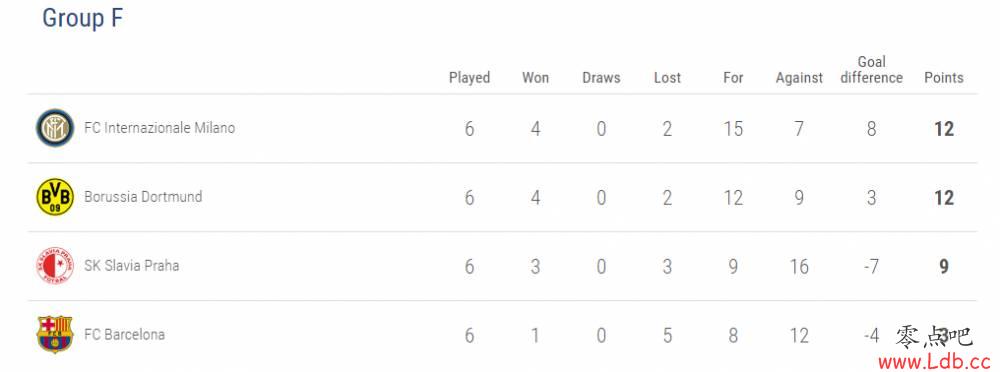Click the FC Barcelona crest
1000x372 pixels.
tap(55, 334)
